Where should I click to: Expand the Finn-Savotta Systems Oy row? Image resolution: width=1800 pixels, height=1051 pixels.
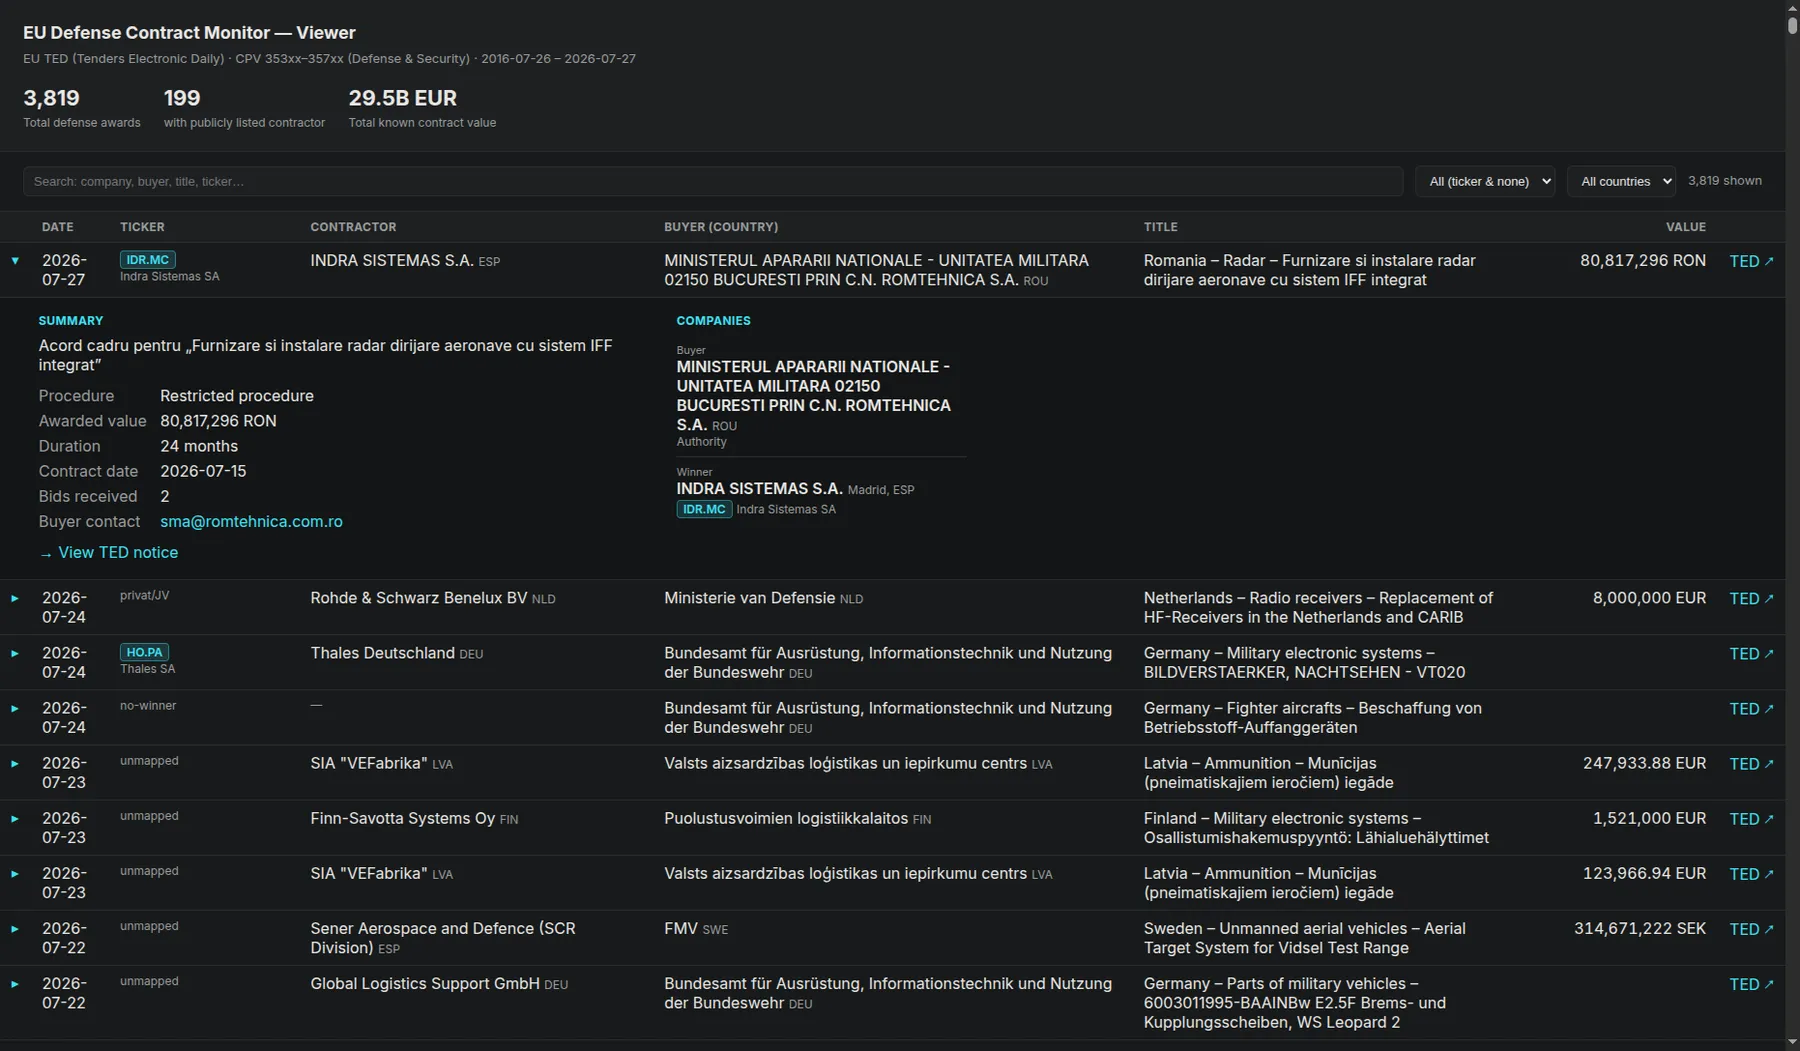(15, 818)
